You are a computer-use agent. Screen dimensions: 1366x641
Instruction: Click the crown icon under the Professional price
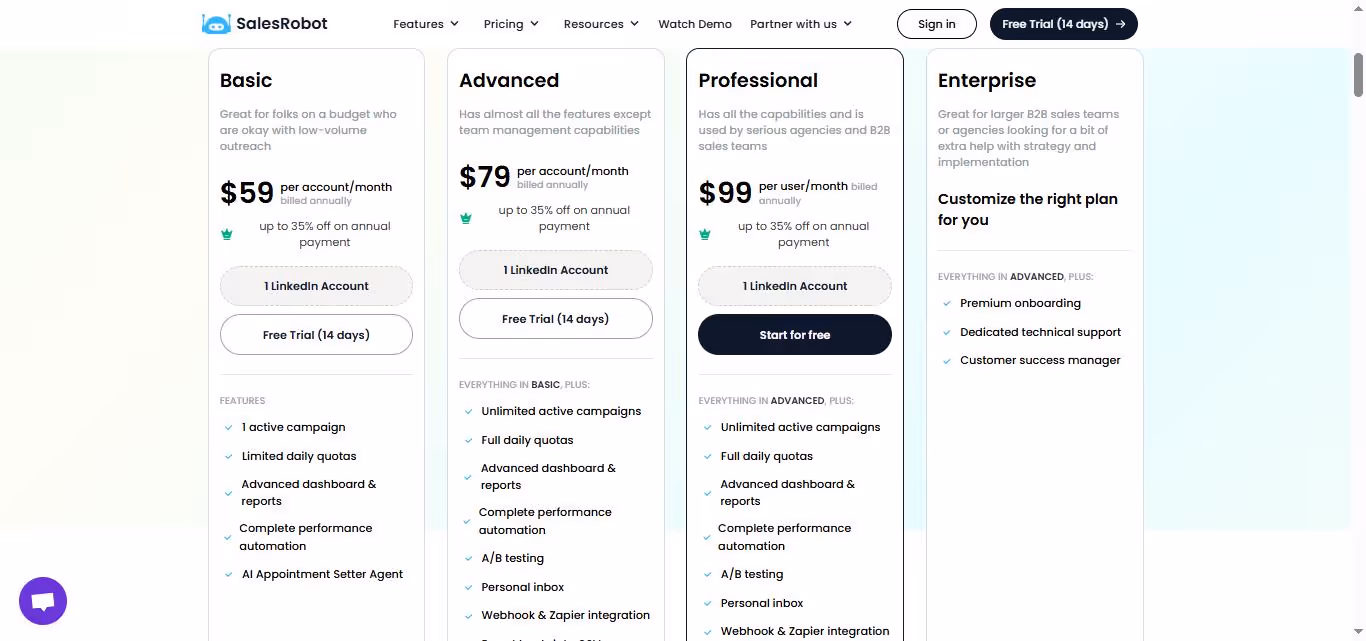[x=705, y=234]
